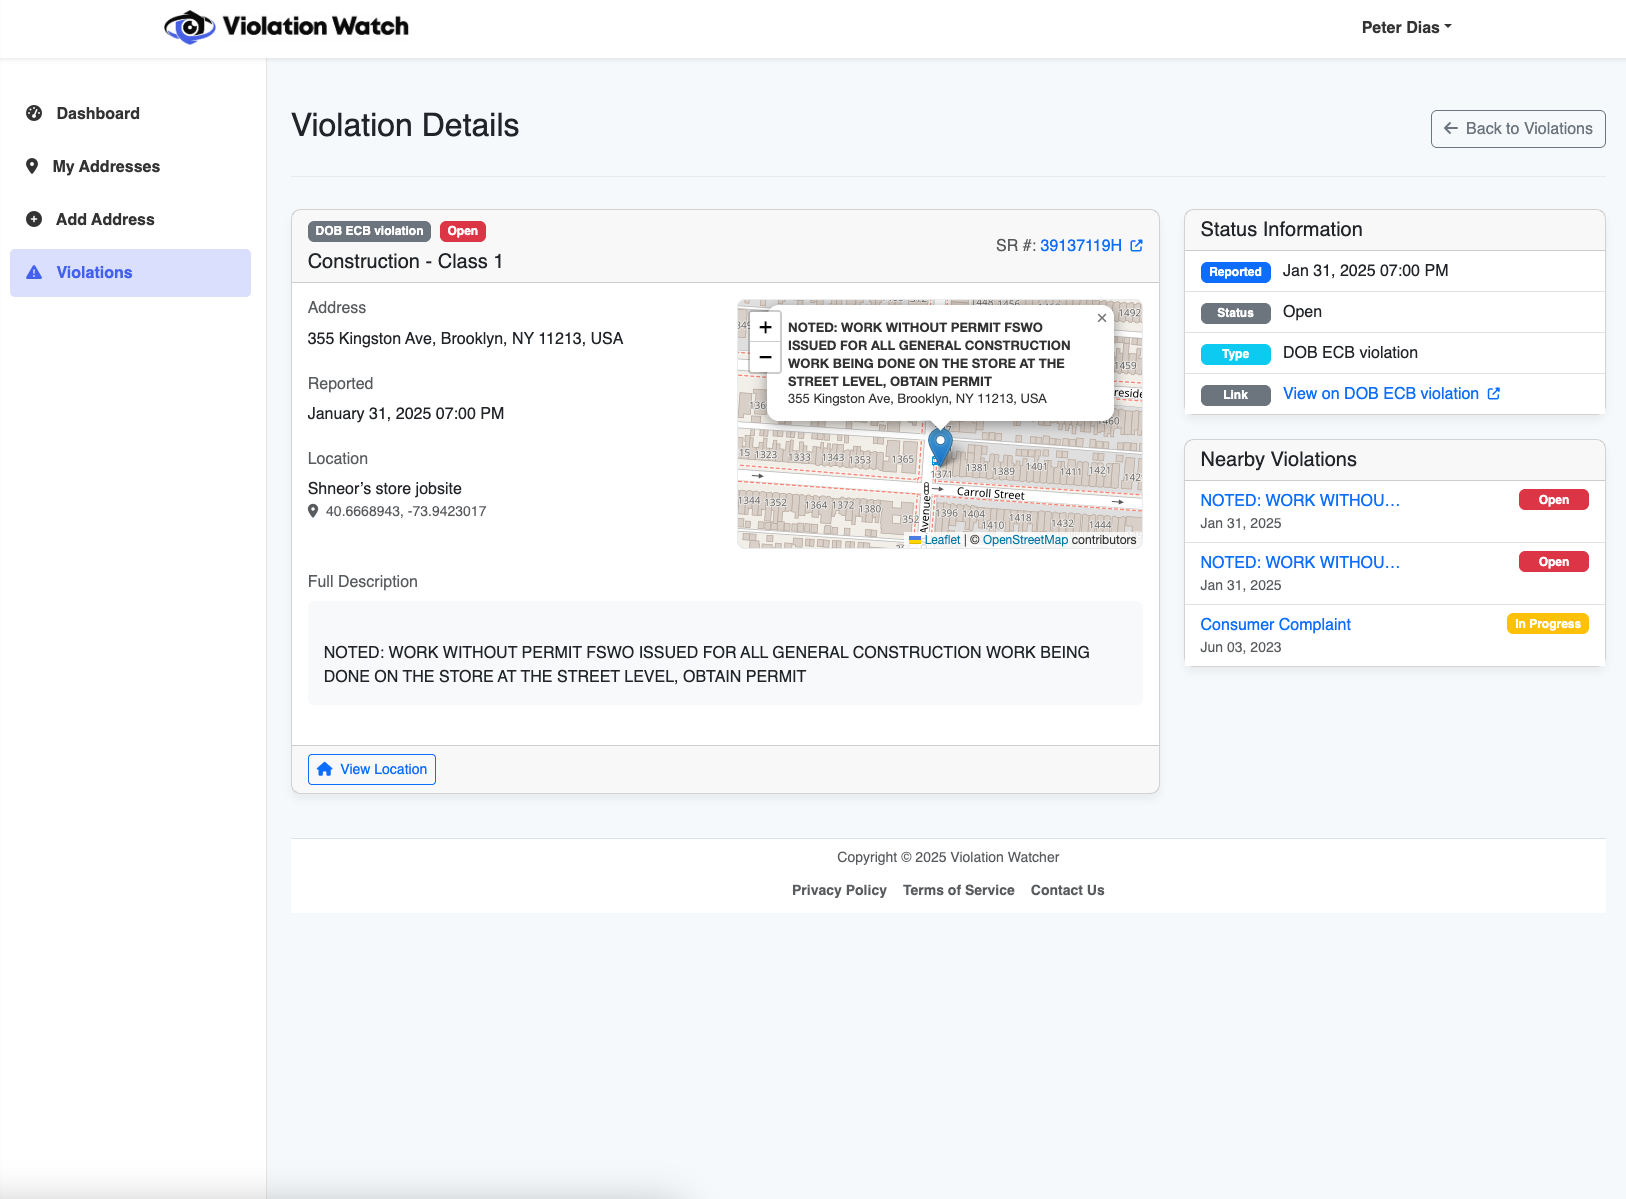This screenshot has width=1626, height=1199.
Task: Open the Consumer Complaint nearby violation
Action: tap(1275, 624)
